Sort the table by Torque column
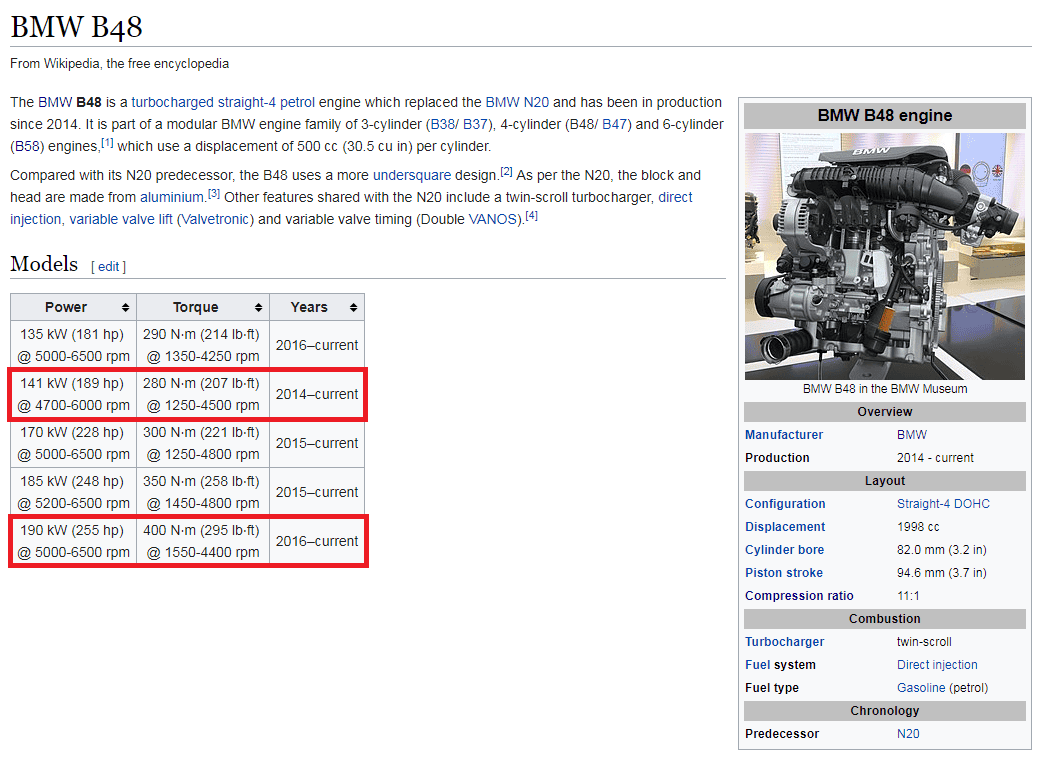The image size is (1049, 767). click(x=258, y=307)
